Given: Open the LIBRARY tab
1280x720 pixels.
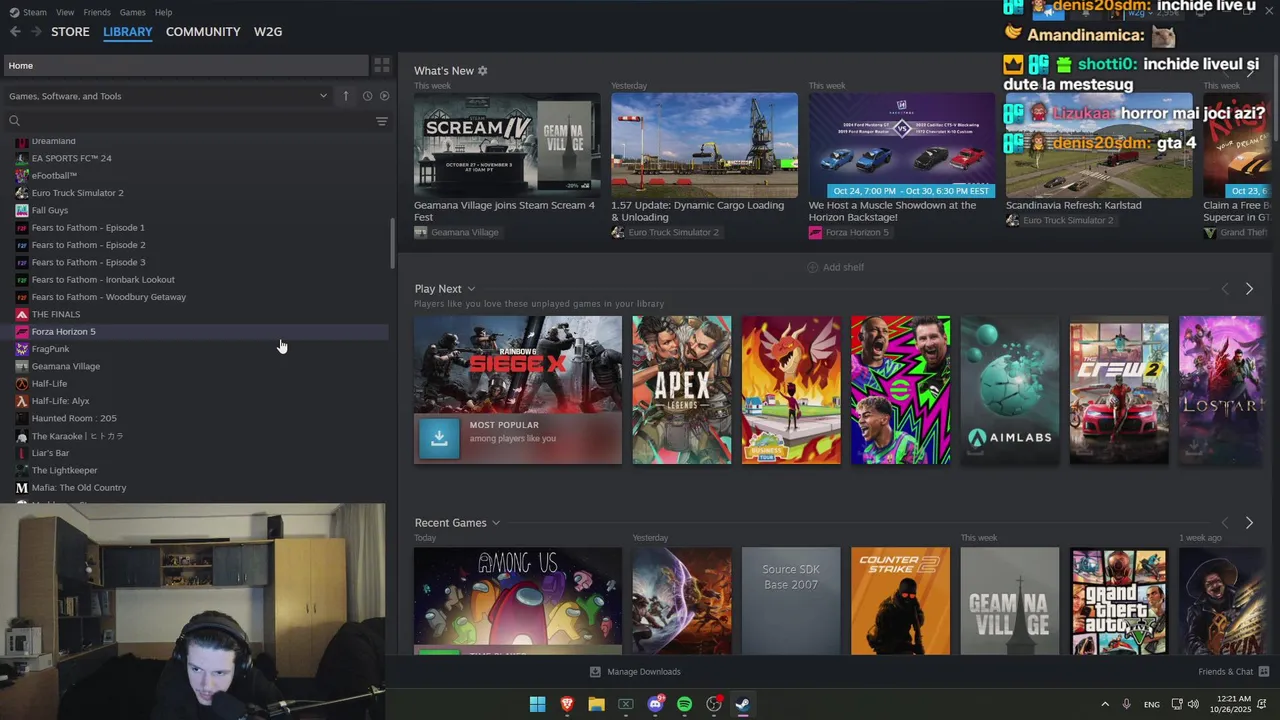Looking at the screenshot, I should coord(128,32).
